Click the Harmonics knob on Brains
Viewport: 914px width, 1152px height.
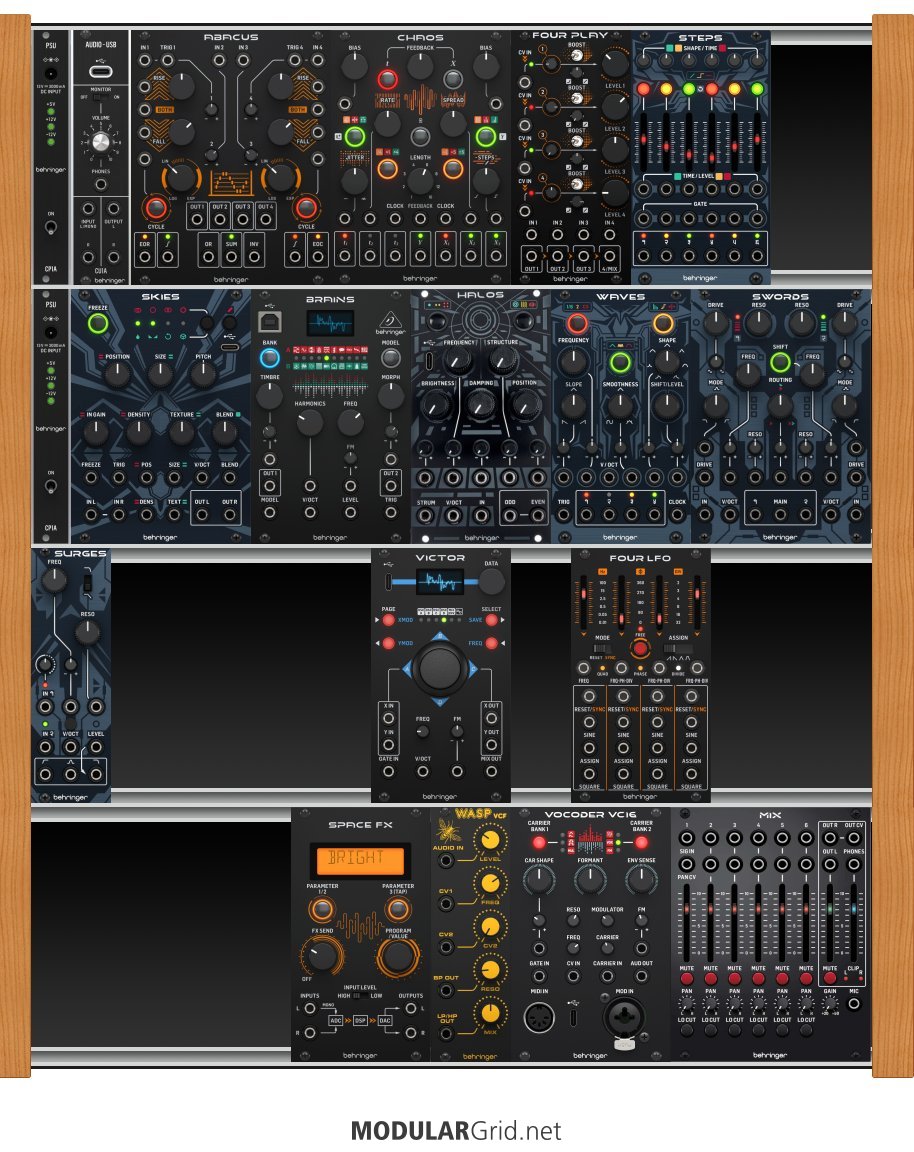click(x=309, y=422)
